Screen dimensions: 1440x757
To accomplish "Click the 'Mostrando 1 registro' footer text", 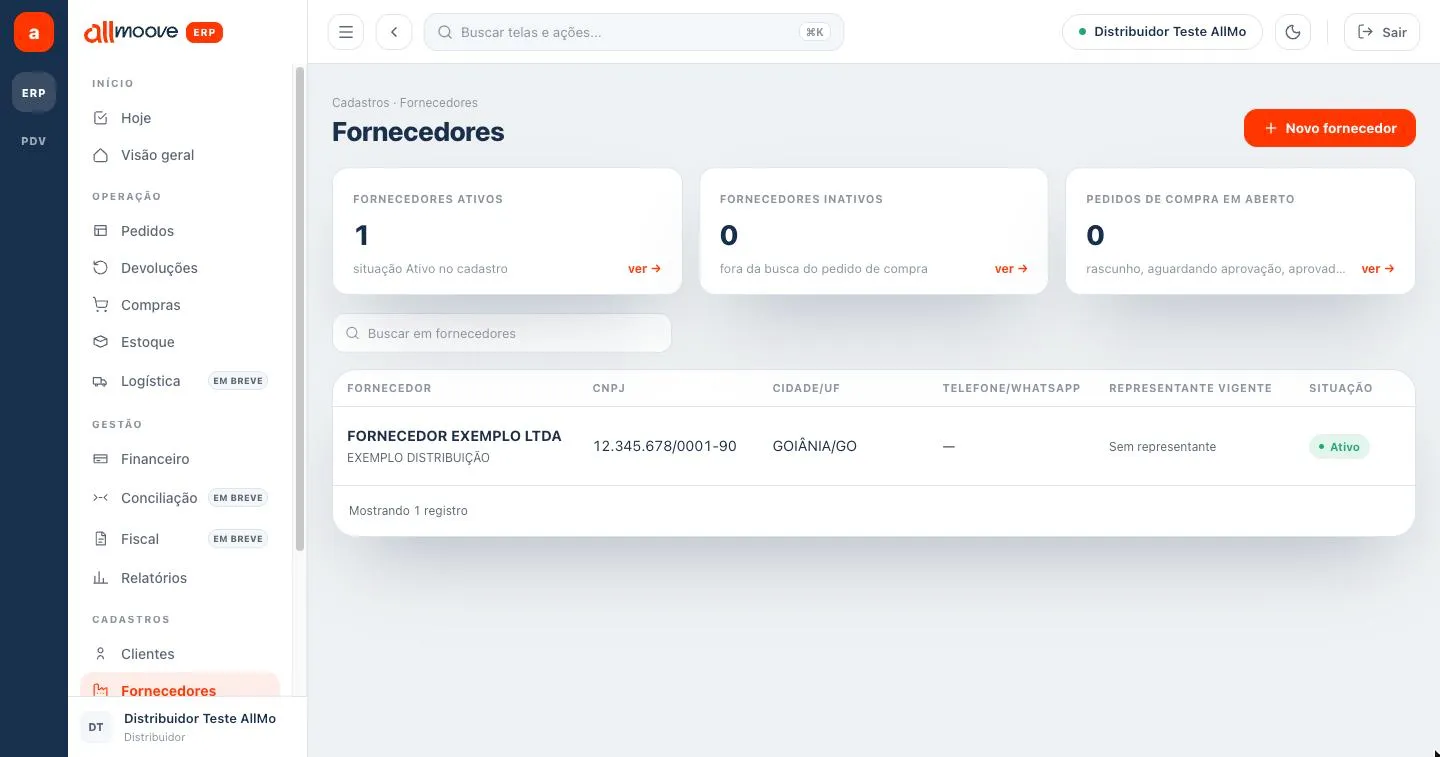I will (x=408, y=511).
